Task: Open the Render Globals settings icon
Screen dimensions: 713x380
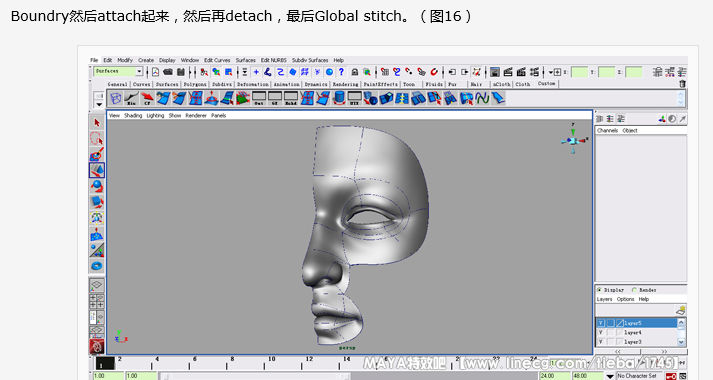Action: pyautogui.click(x=534, y=72)
